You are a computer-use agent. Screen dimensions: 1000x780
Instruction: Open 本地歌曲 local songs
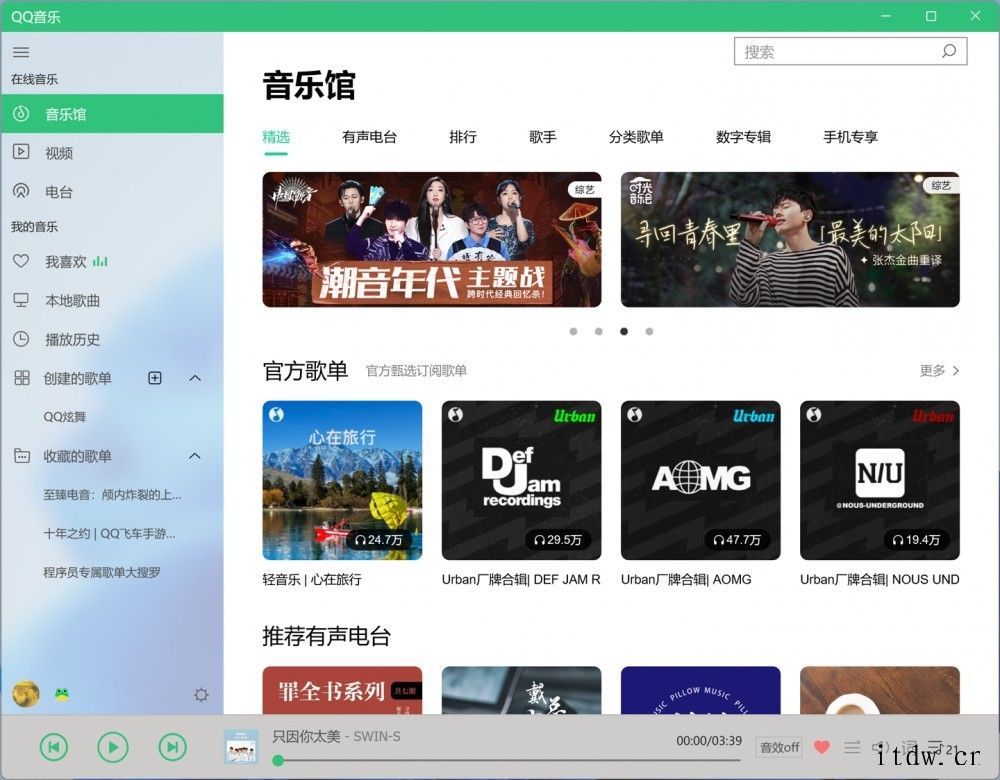[112, 300]
